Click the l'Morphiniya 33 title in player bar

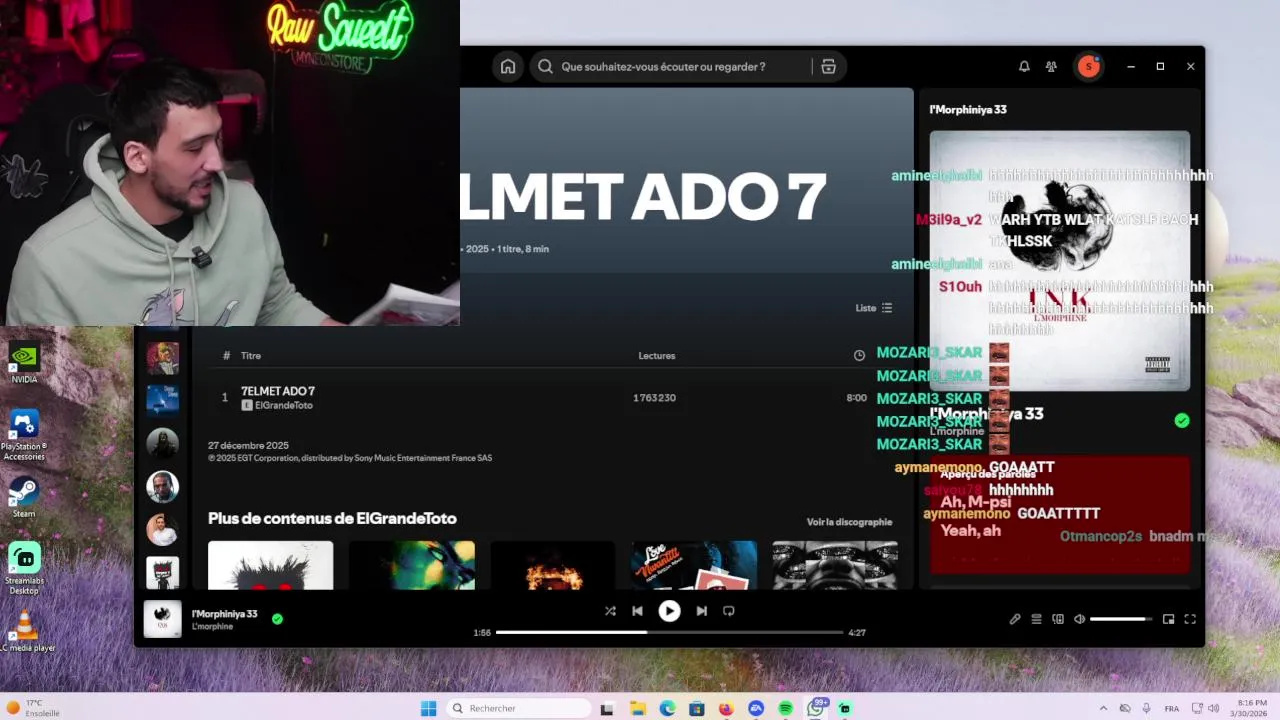pyautogui.click(x=225, y=614)
